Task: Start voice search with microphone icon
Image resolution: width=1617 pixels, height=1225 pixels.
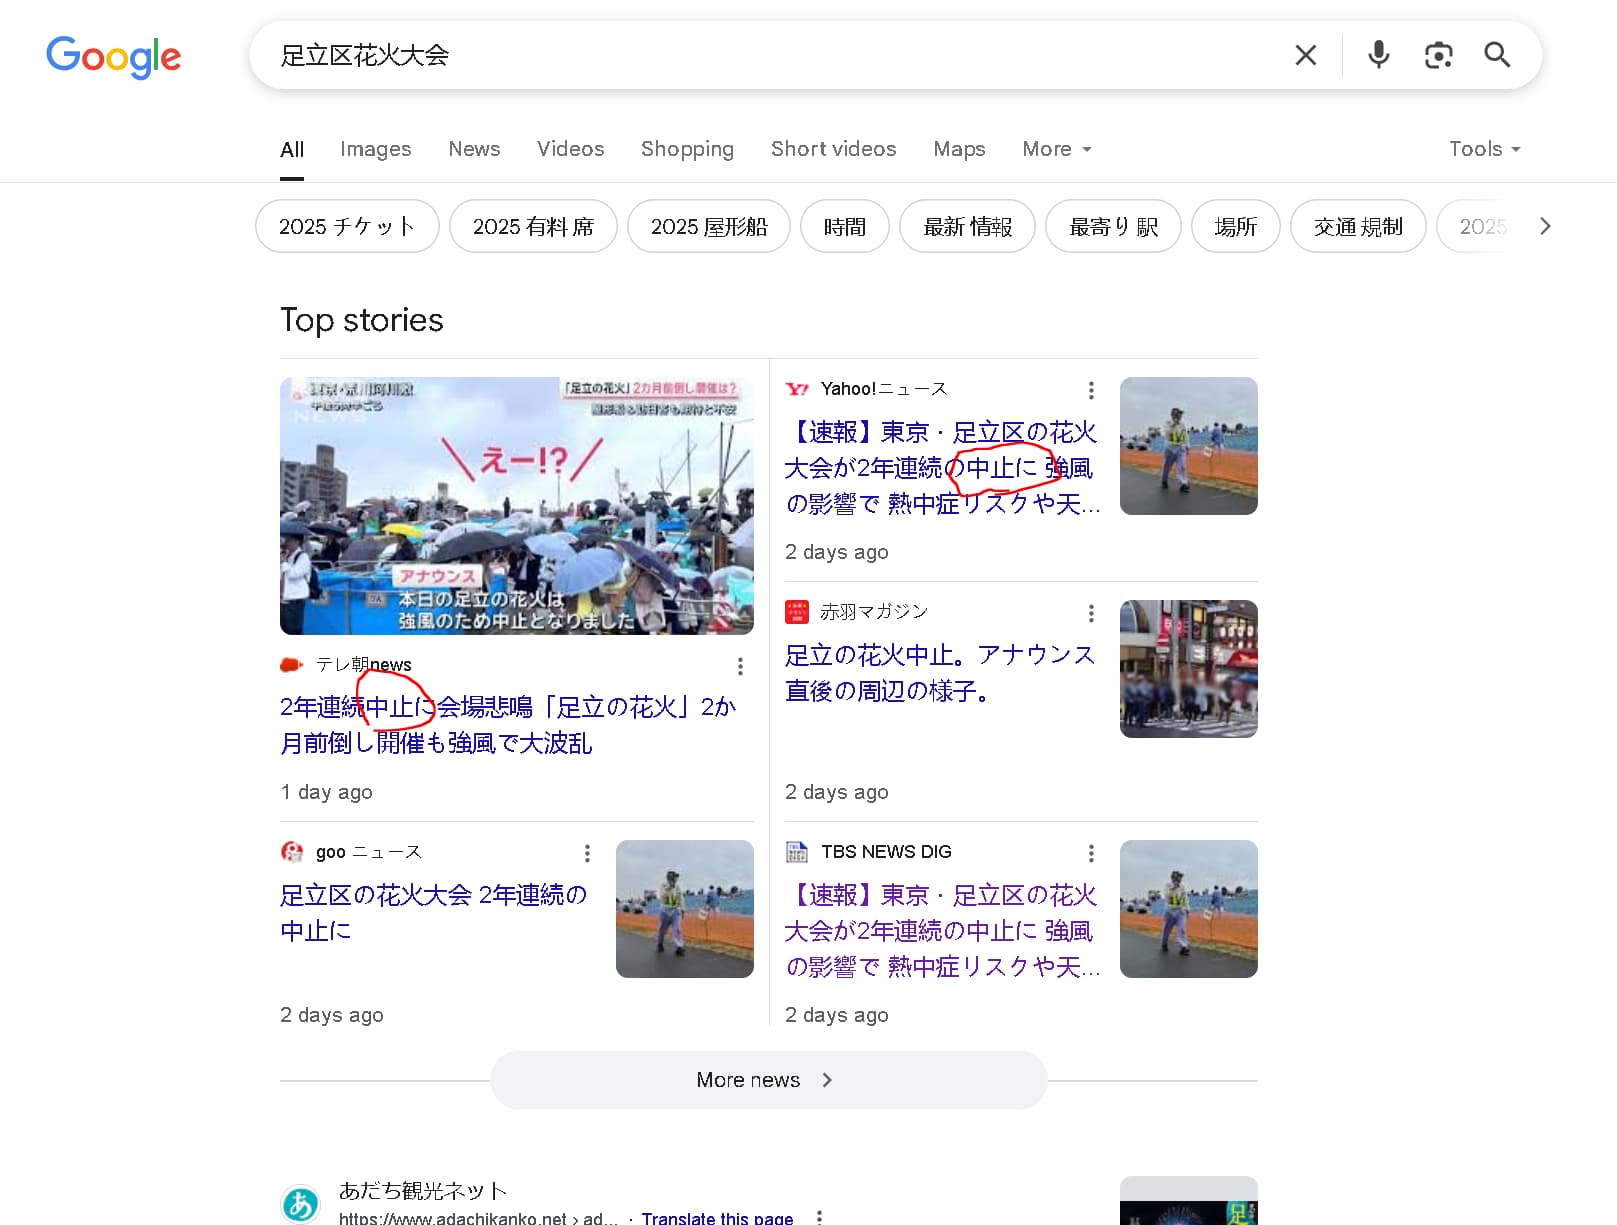Action: point(1378,55)
